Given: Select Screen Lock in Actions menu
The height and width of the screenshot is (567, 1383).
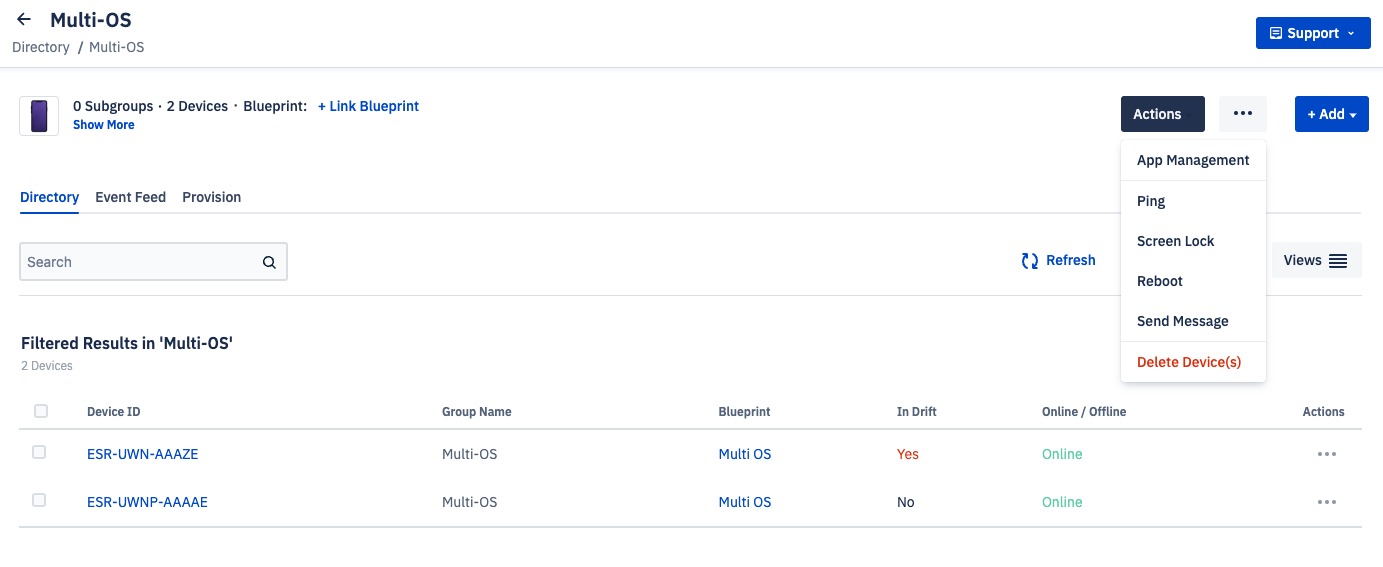Looking at the screenshot, I should tap(1193, 241).
